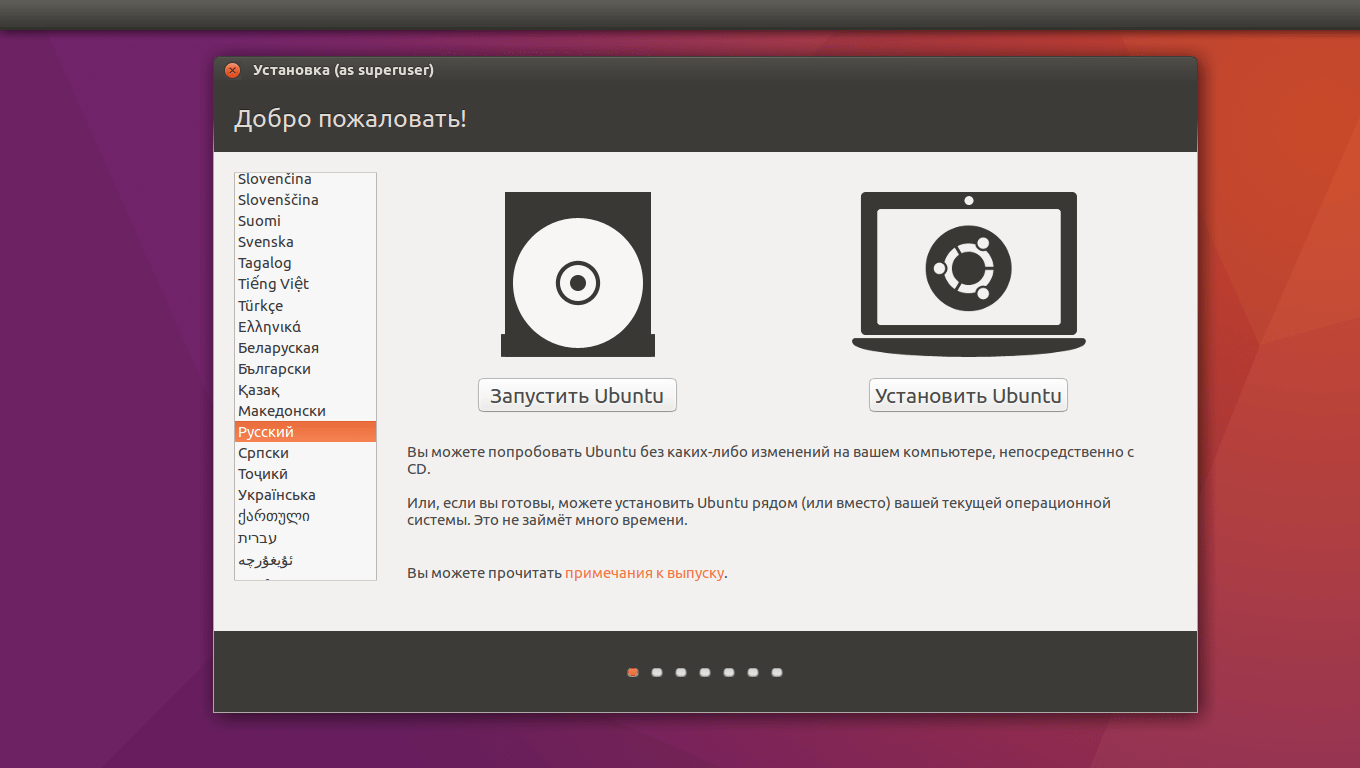Click the Добро пожаловать! heading

(350, 119)
